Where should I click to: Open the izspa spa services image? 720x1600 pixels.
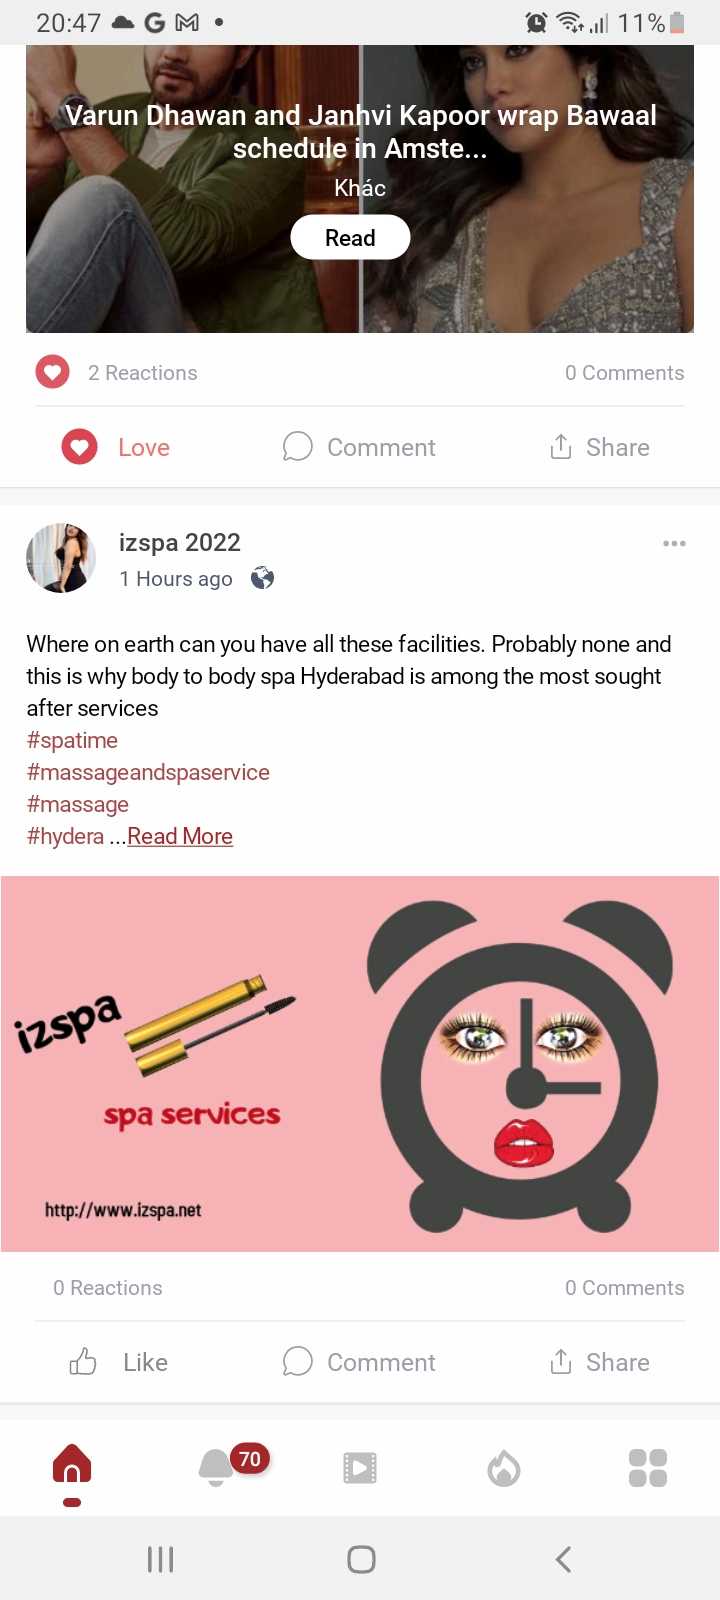click(x=360, y=1064)
